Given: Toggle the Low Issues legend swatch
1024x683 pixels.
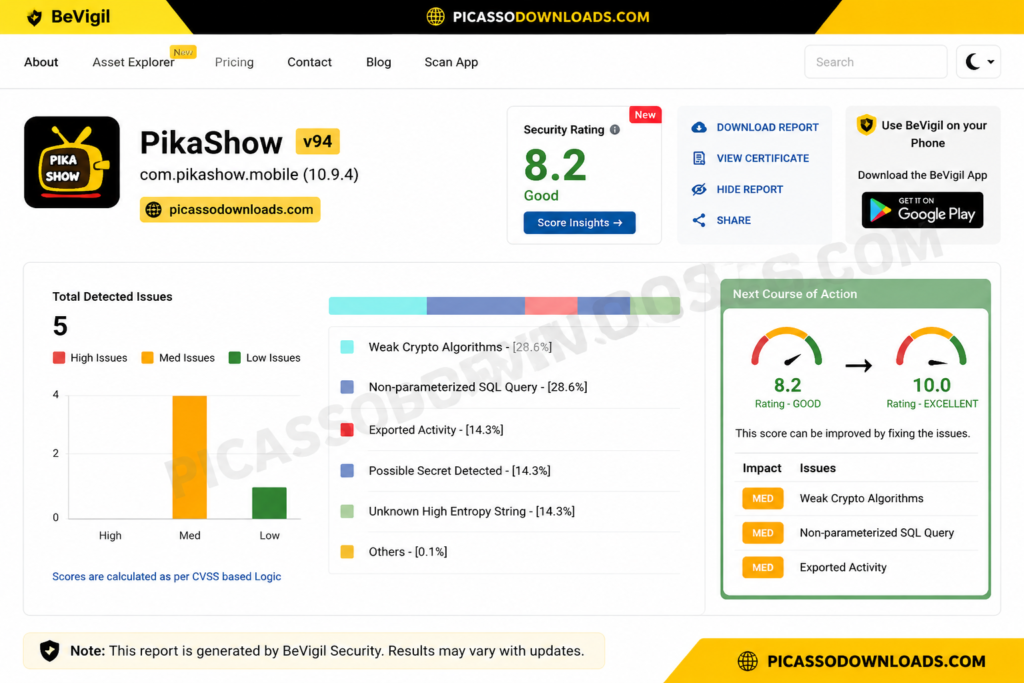Looking at the screenshot, I should tap(234, 357).
